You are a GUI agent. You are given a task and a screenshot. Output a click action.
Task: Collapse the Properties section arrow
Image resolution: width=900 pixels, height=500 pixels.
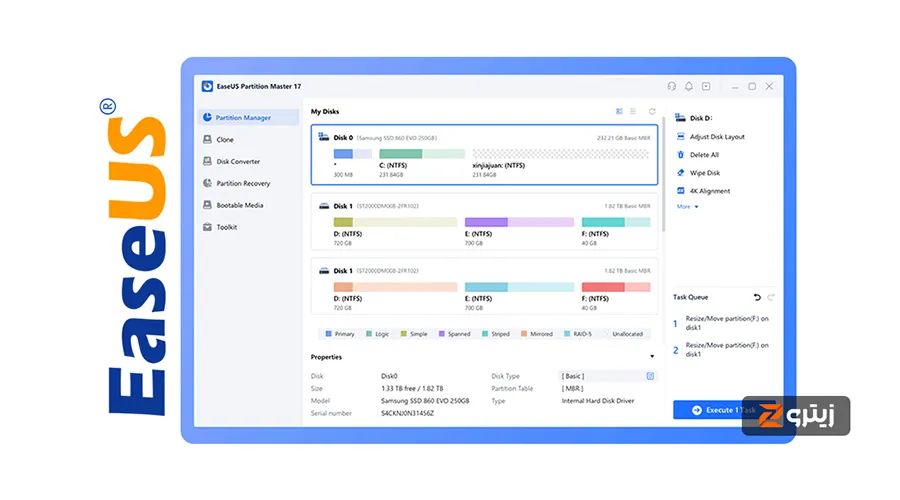click(x=652, y=356)
